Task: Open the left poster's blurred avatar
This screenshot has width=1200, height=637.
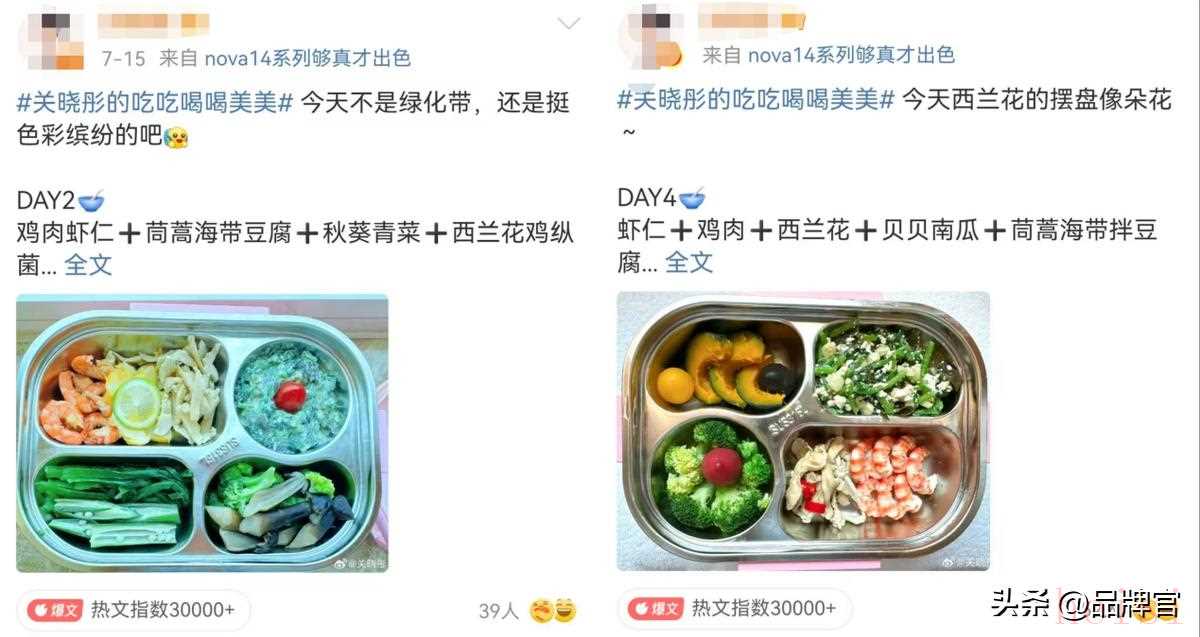Action: 52,38
